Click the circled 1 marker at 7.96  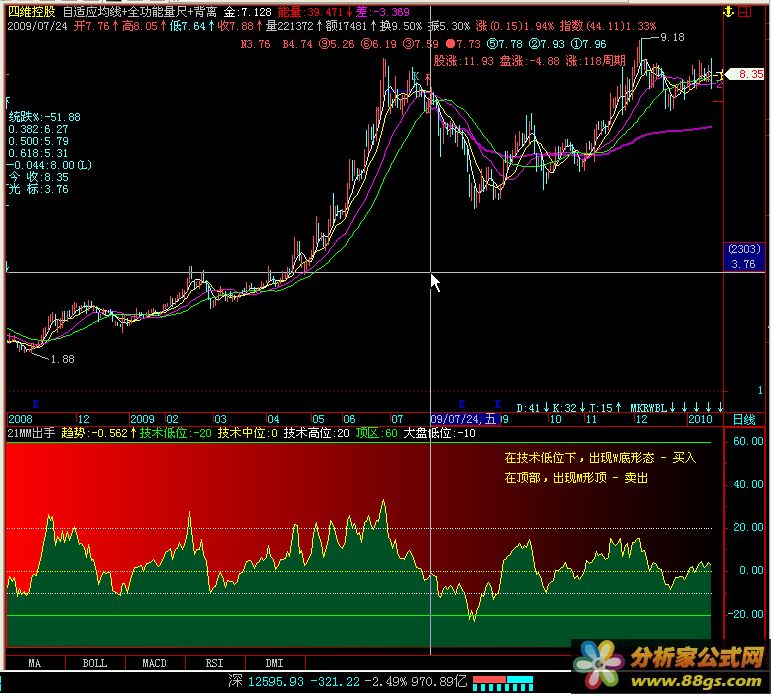click(x=576, y=44)
